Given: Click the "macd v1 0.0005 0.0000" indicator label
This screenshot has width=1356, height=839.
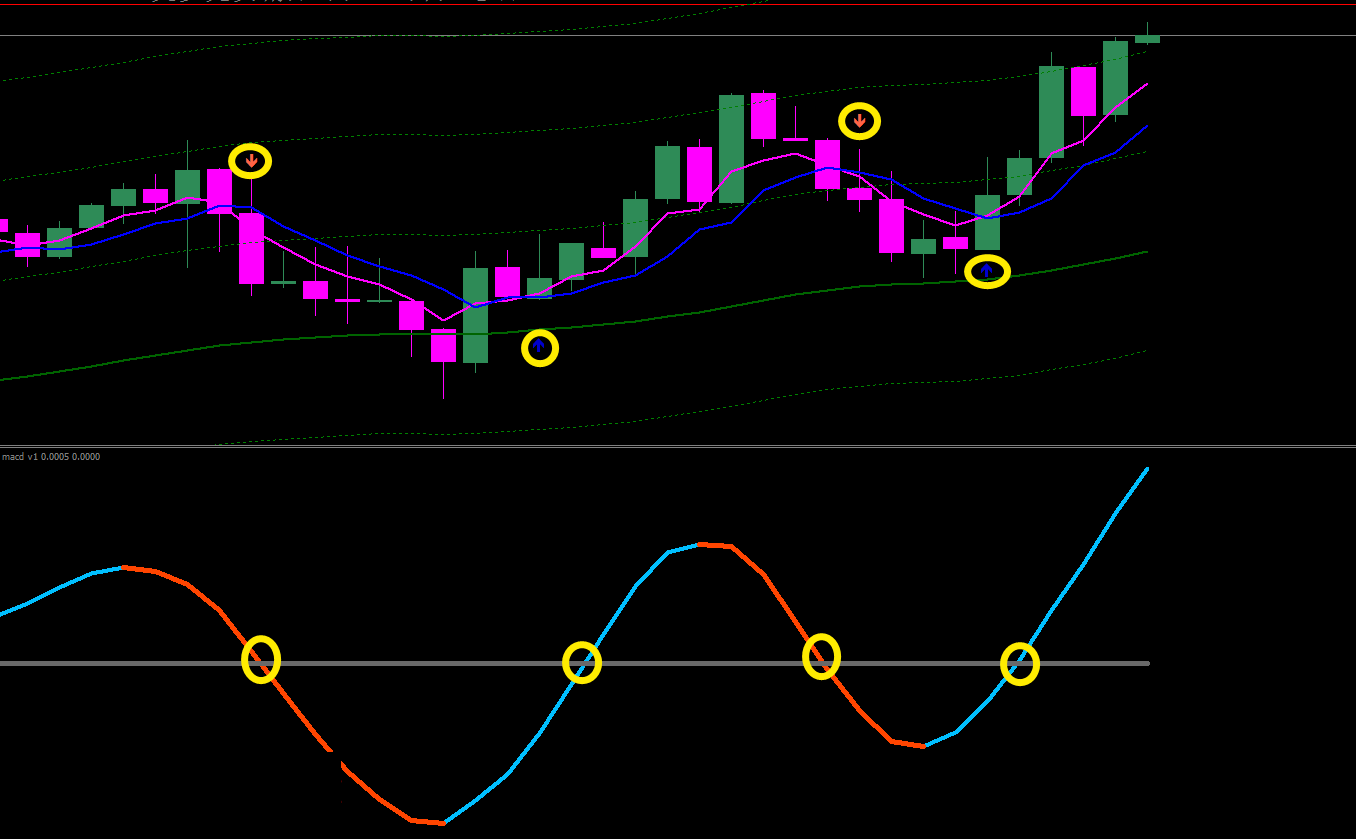Looking at the screenshot, I should pyautogui.click(x=51, y=456).
